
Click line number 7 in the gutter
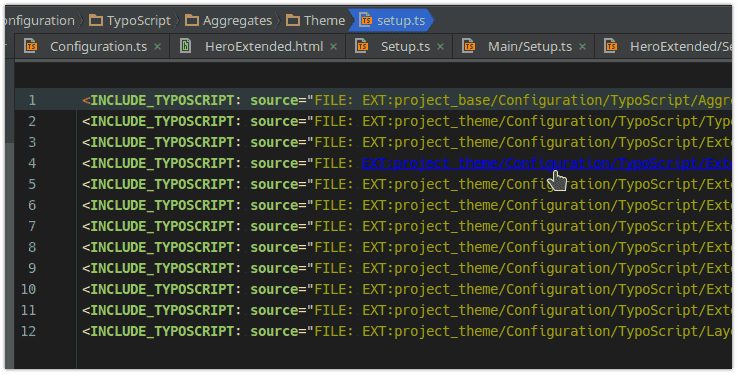[x=32, y=226]
